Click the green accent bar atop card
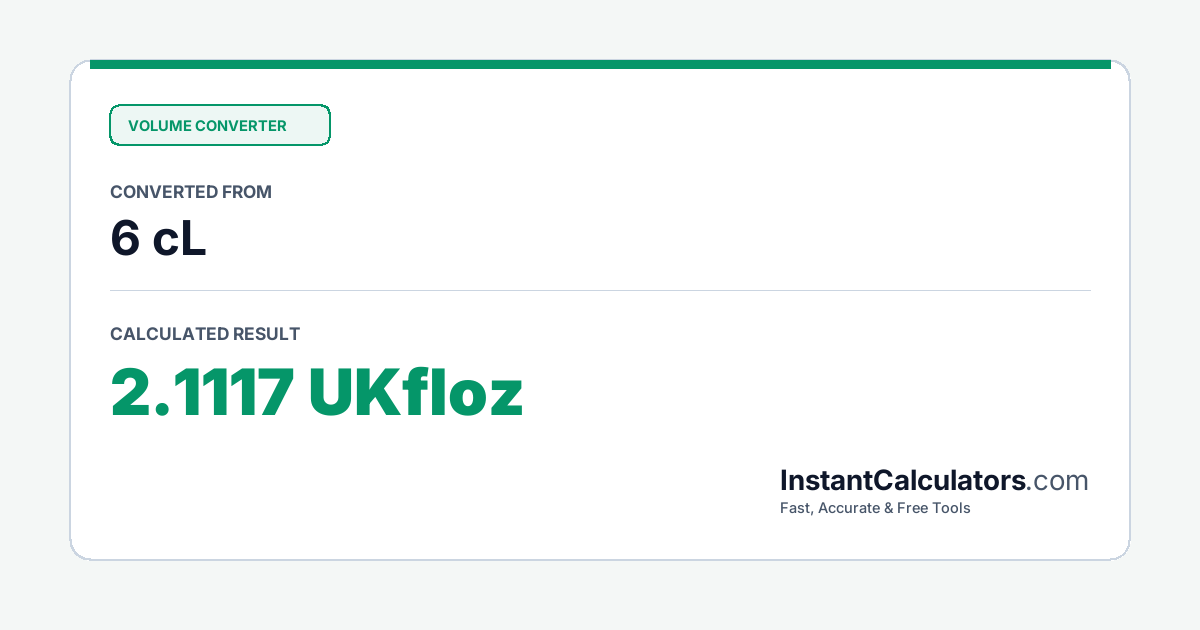Image resolution: width=1200 pixels, height=630 pixels. (600, 64)
